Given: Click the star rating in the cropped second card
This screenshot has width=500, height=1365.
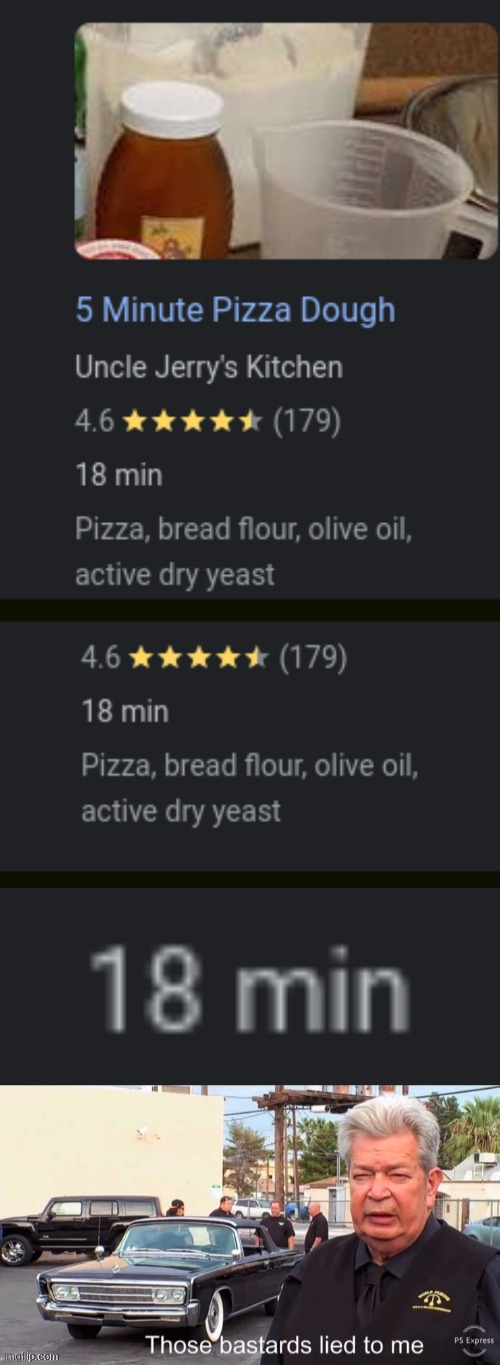Looking at the screenshot, I should pyautogui.click(x=199, y=657).
